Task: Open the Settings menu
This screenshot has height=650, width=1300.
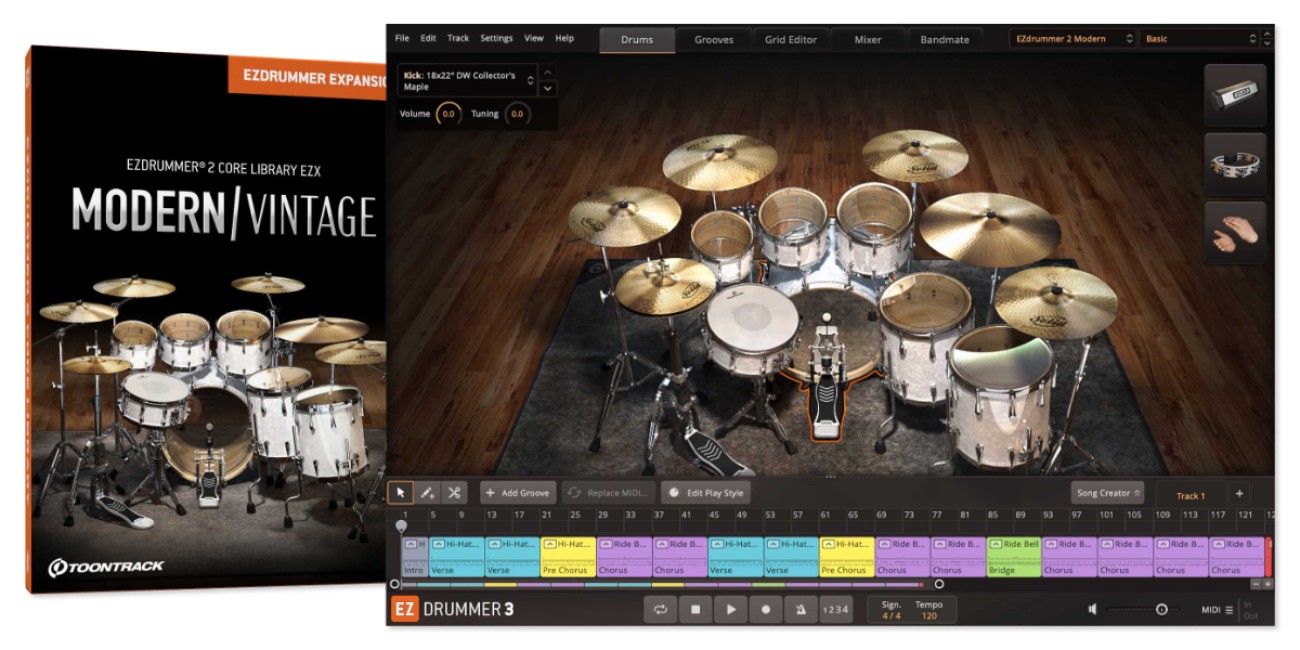Action: tap(496, 38)
